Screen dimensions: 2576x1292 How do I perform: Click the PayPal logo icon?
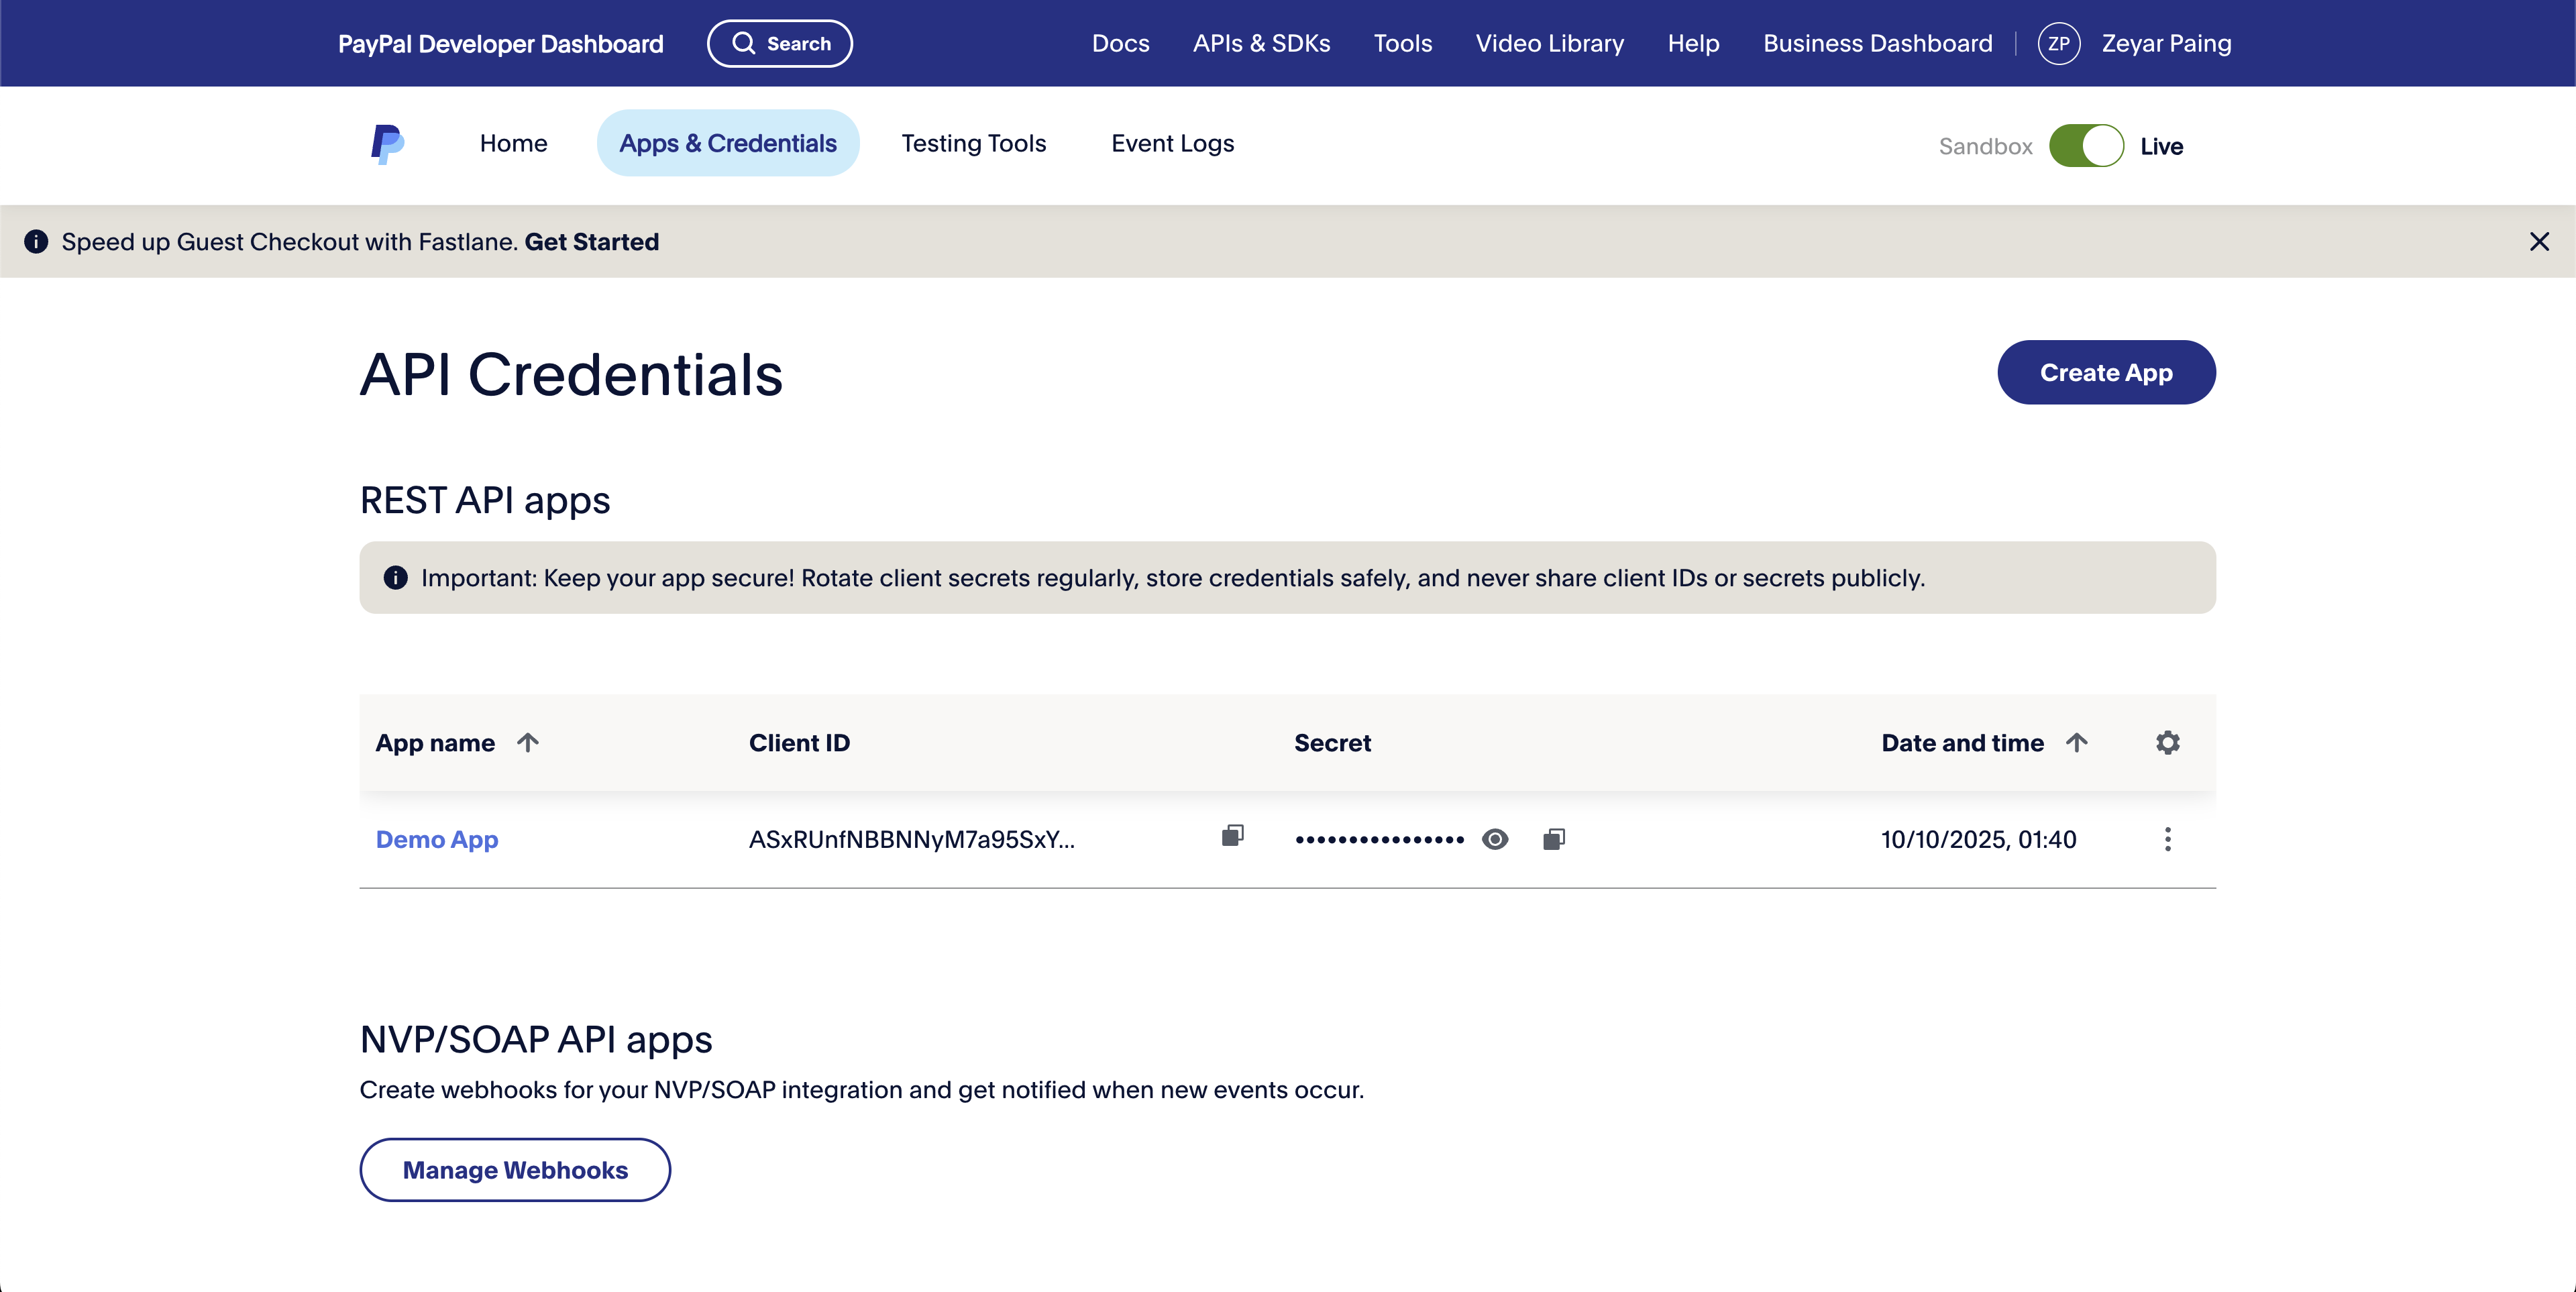[387, 144]
